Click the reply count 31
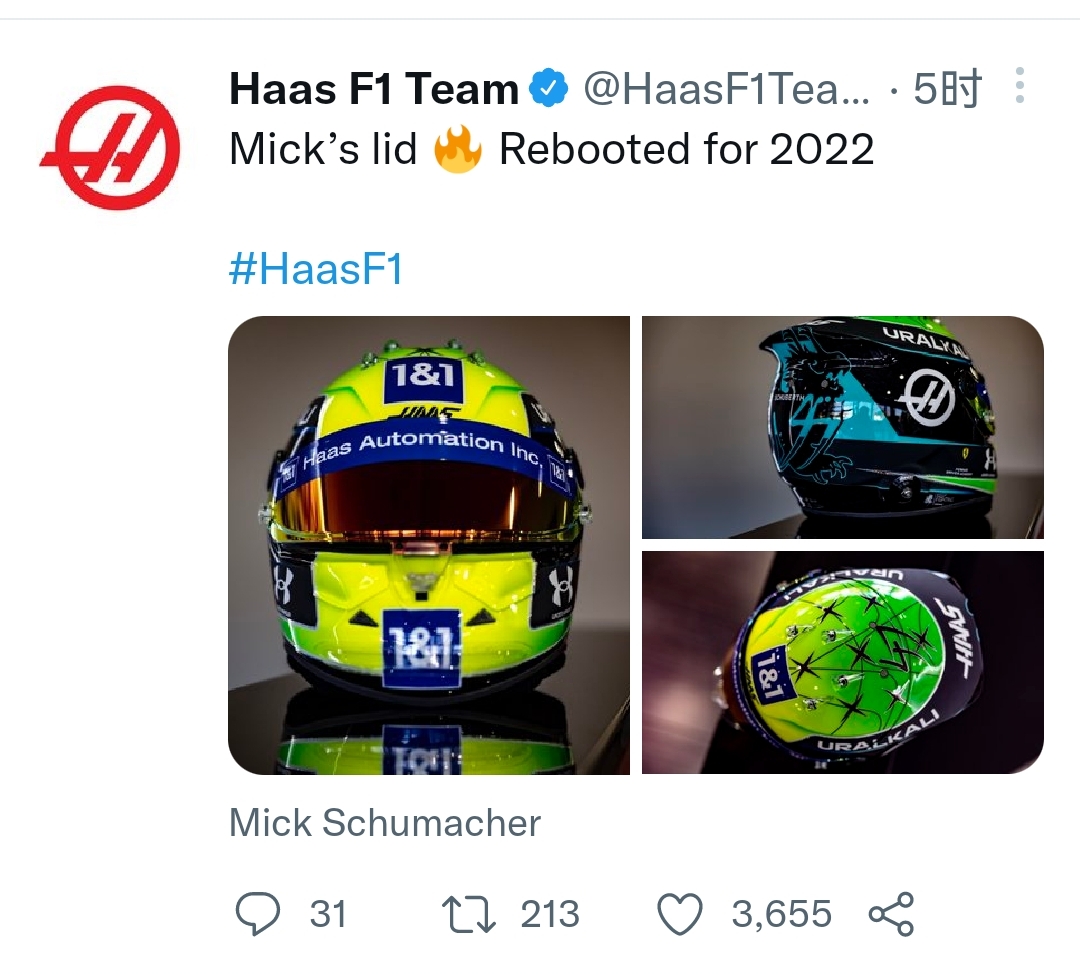 coord(327,914)
